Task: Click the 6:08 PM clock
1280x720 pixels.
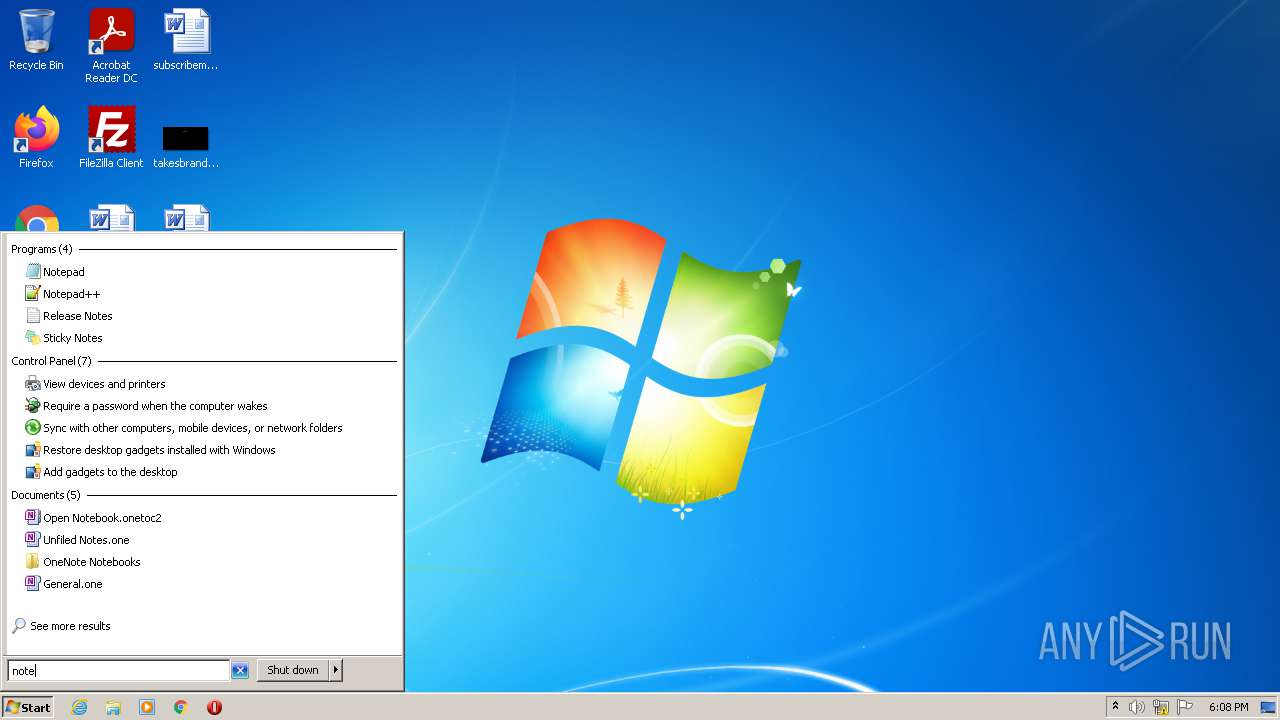Action: 1228,707
